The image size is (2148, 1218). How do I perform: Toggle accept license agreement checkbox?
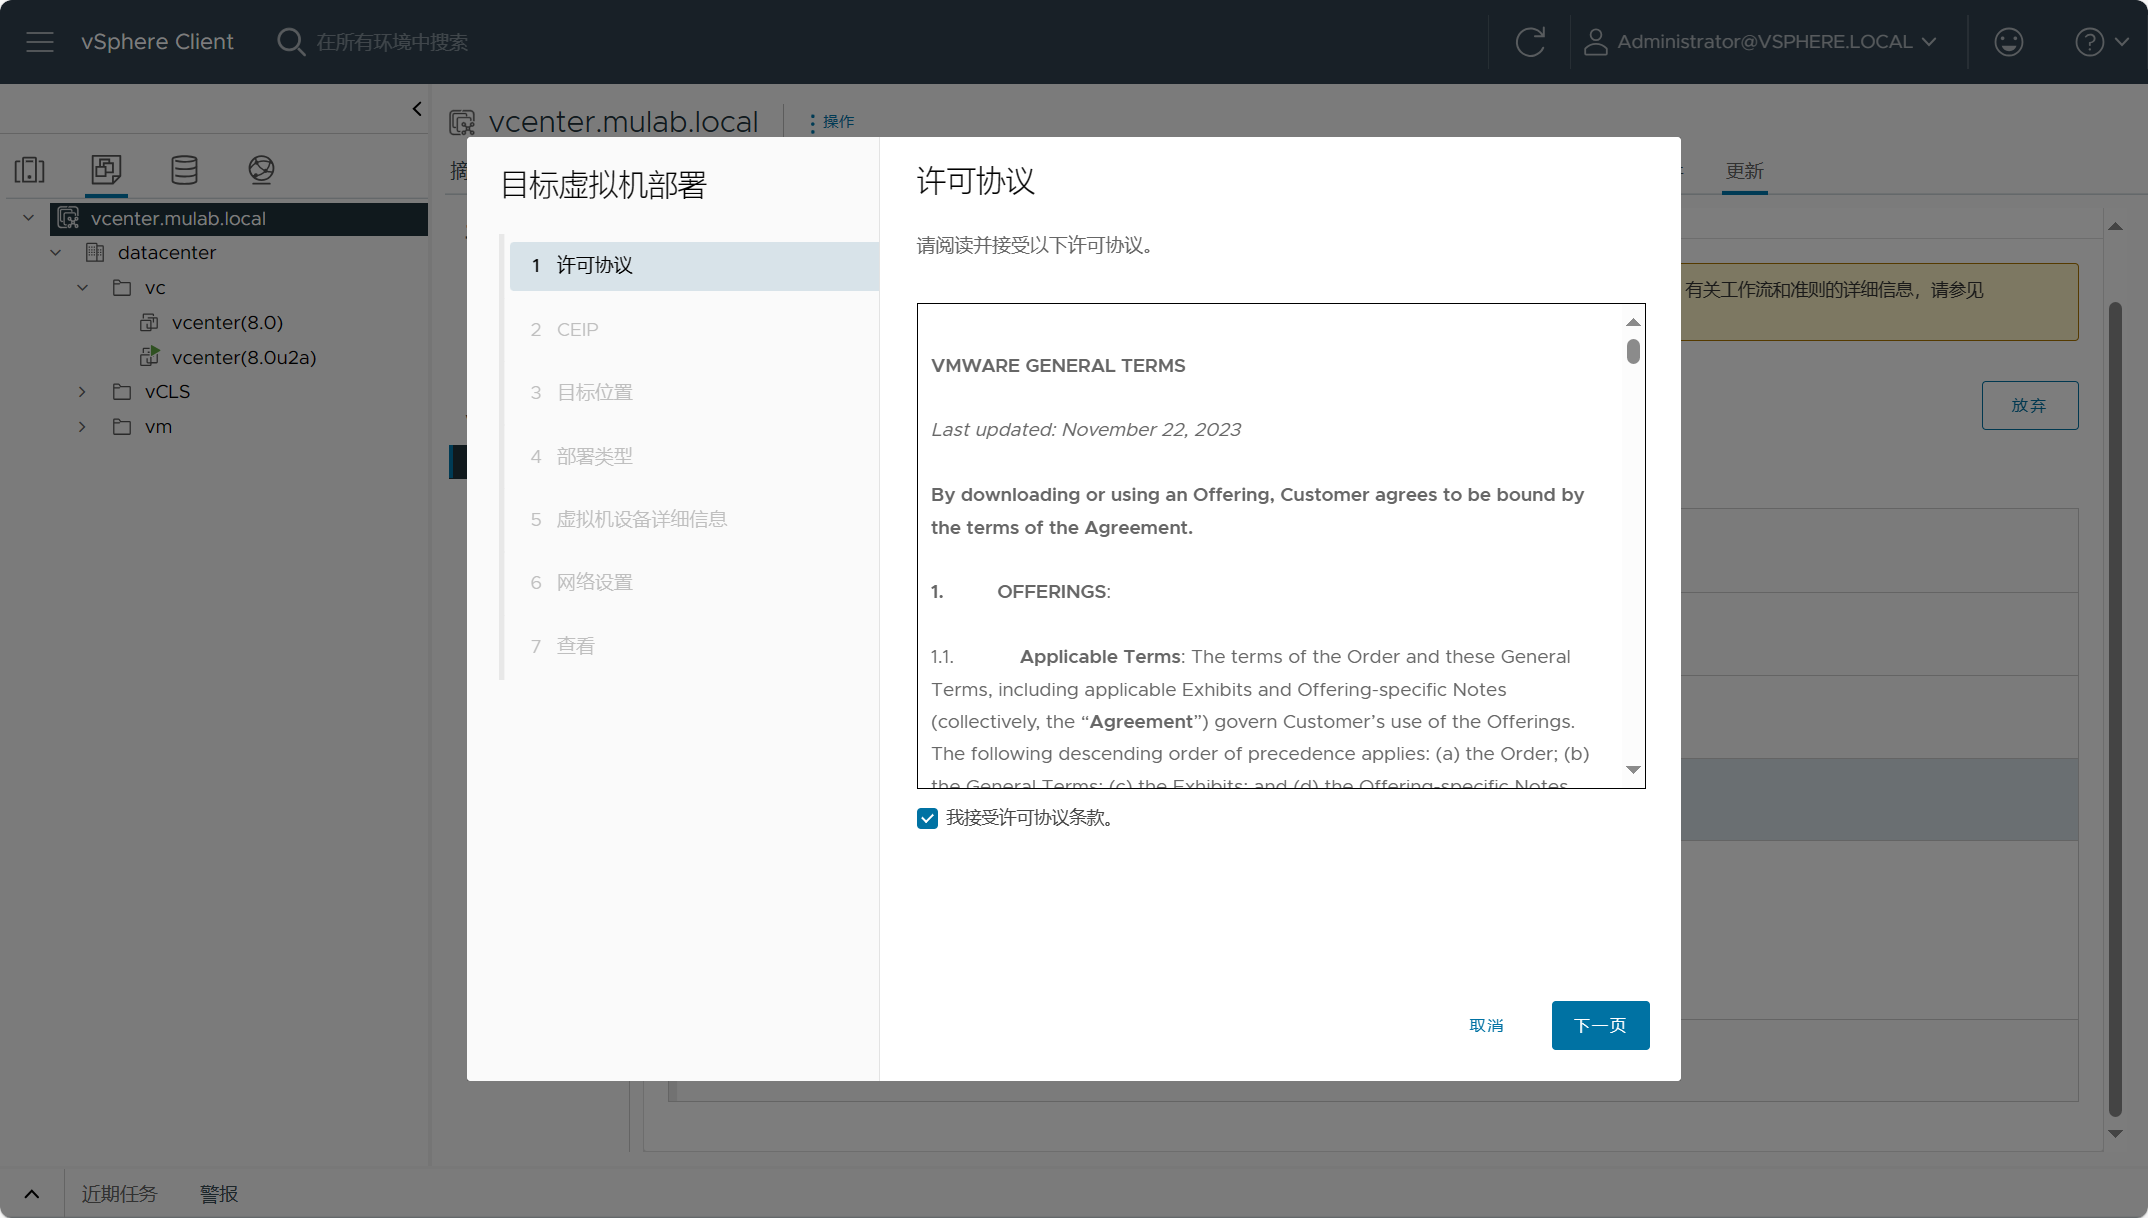pos(927,818)
